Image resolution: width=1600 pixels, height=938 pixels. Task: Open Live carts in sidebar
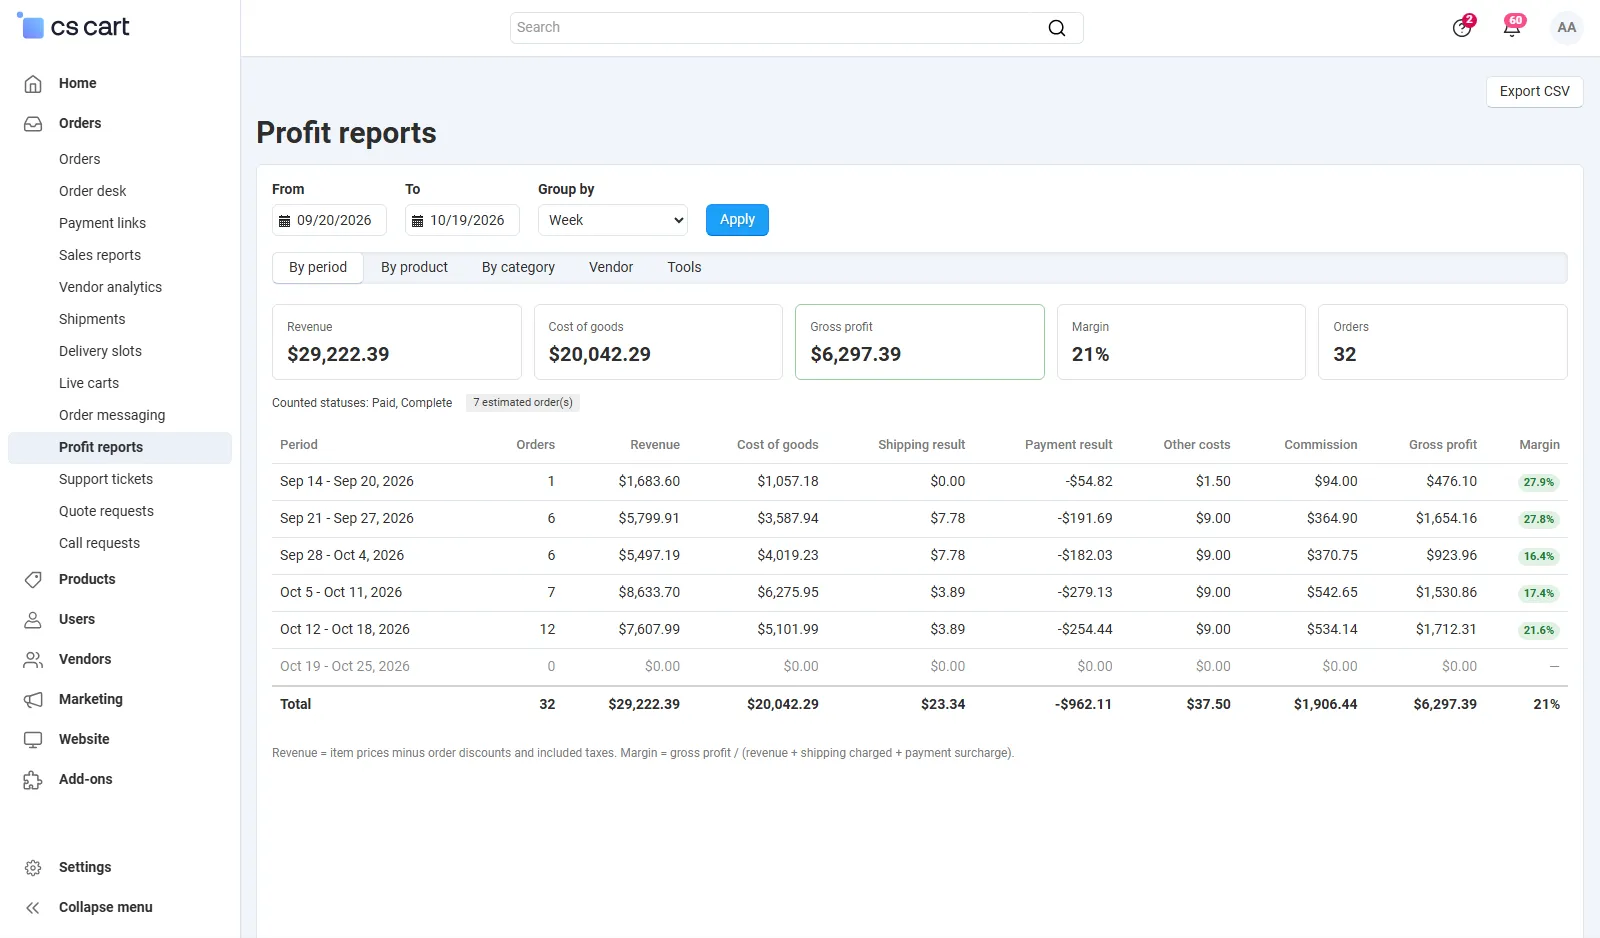pyautogui.click(x=89, y=383)
